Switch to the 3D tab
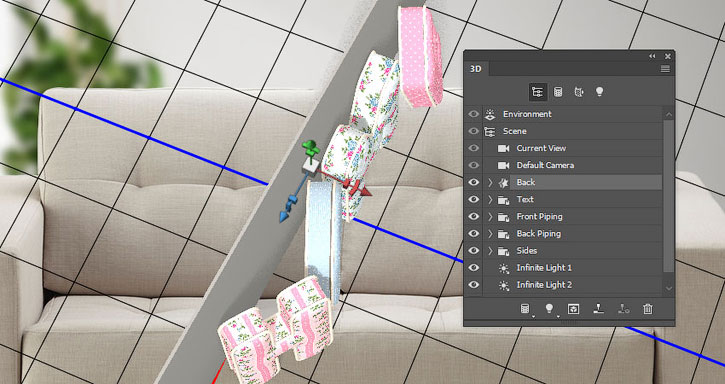The height and width of the screenshot is (384, 725). (476, 69)
